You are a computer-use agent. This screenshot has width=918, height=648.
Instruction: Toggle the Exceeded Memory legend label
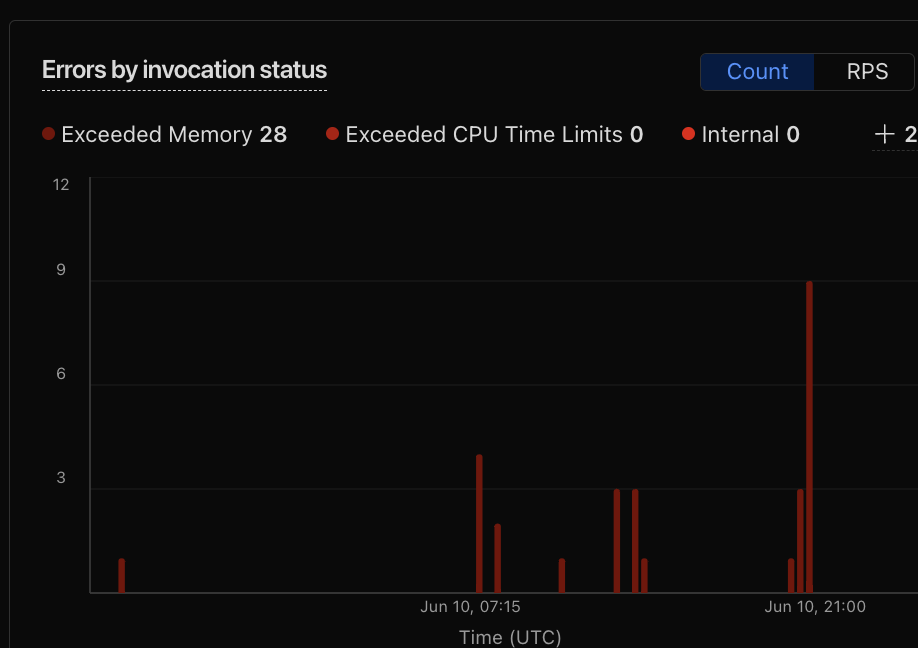click(156, 135)
